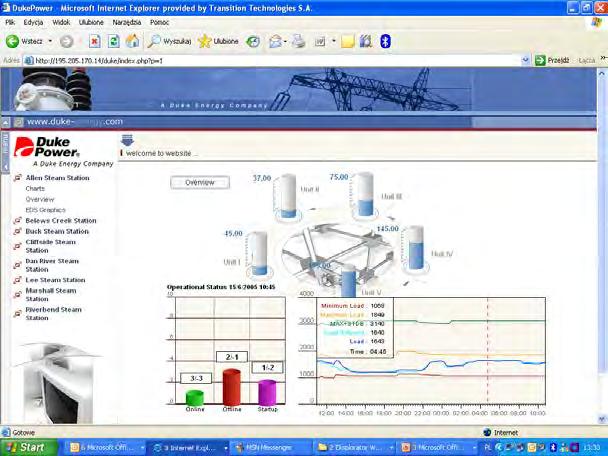
Task: Click the Windows Start button
Action: coord(29,447)
